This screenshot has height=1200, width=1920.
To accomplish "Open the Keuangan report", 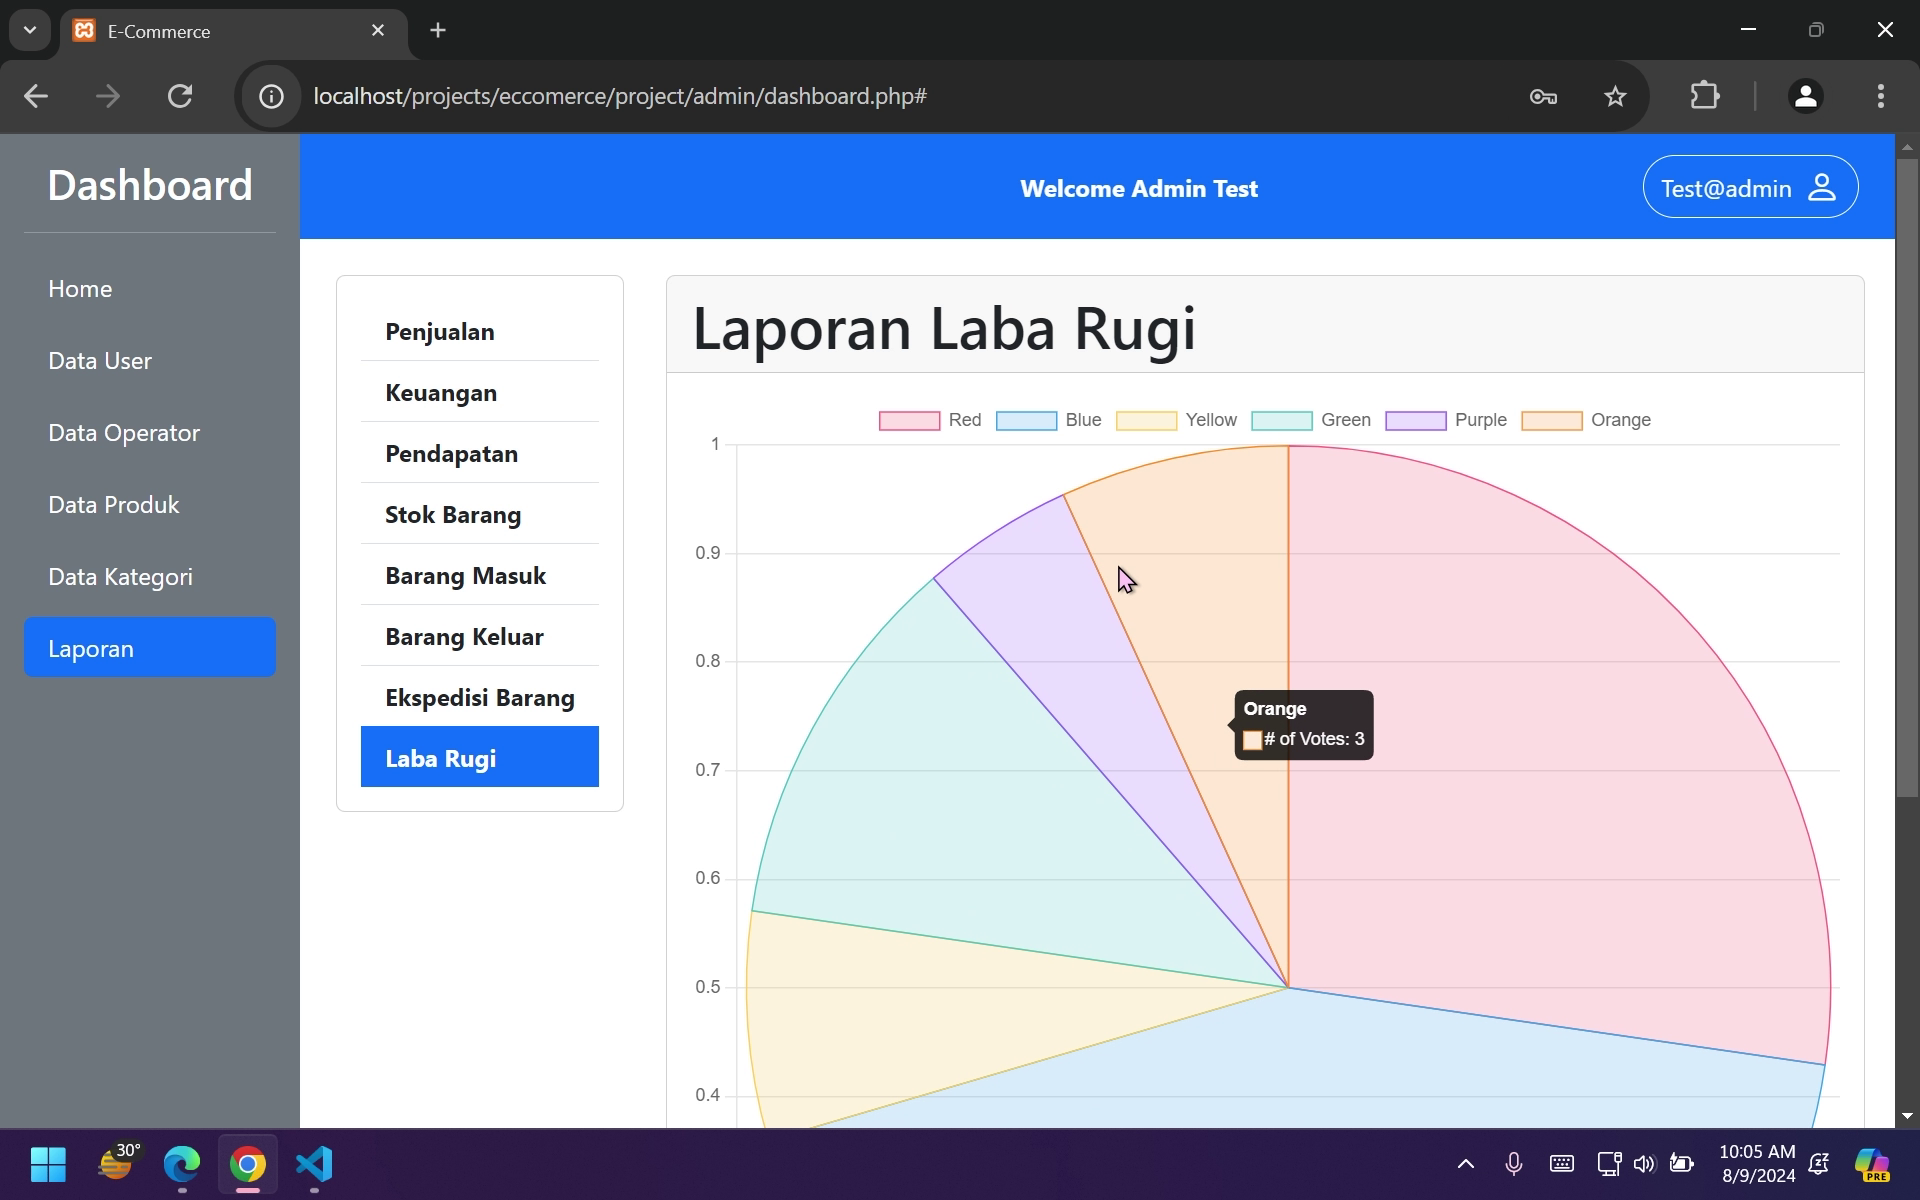I will coord(480,392).
